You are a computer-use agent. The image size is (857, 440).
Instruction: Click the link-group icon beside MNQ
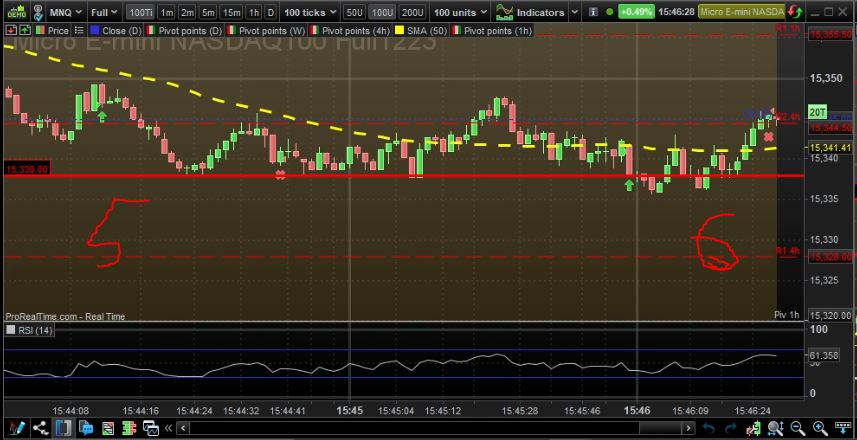[x=38, y=11]
